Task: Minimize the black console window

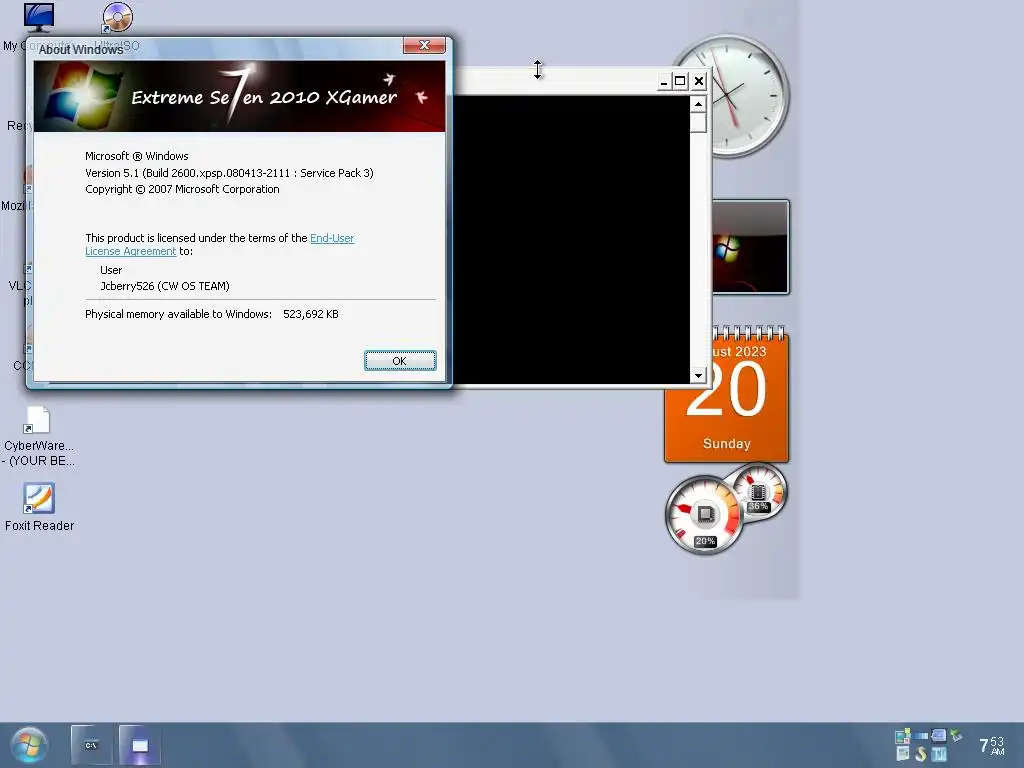Action: pyautogui.click(x=664, y=81)
